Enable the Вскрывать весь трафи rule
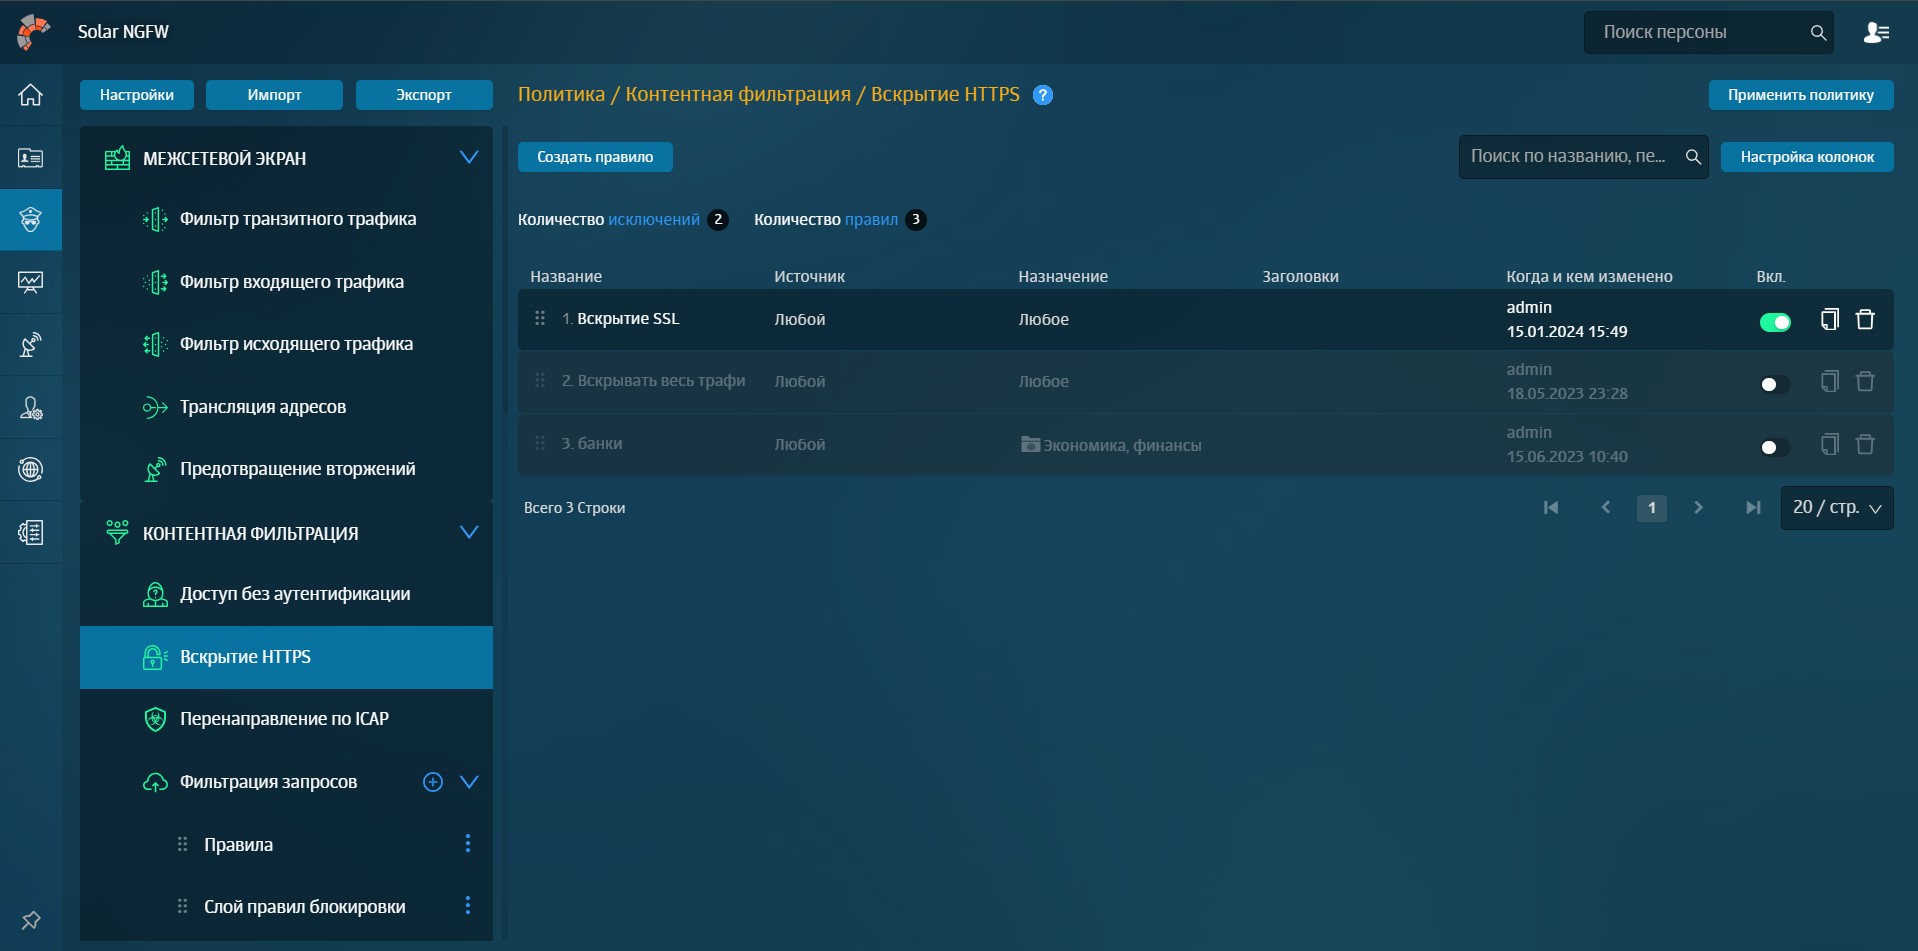 point(1775,385)
